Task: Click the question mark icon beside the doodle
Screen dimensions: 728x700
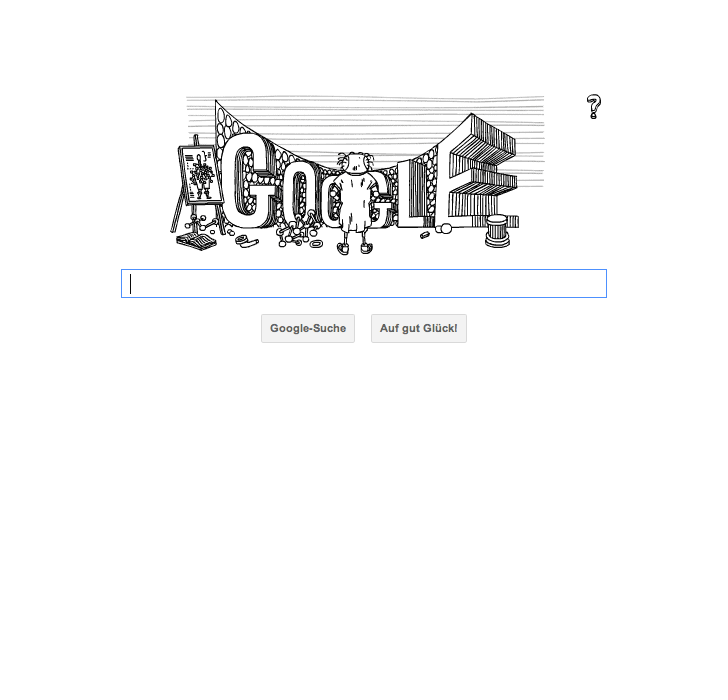Action: point(593,106)
